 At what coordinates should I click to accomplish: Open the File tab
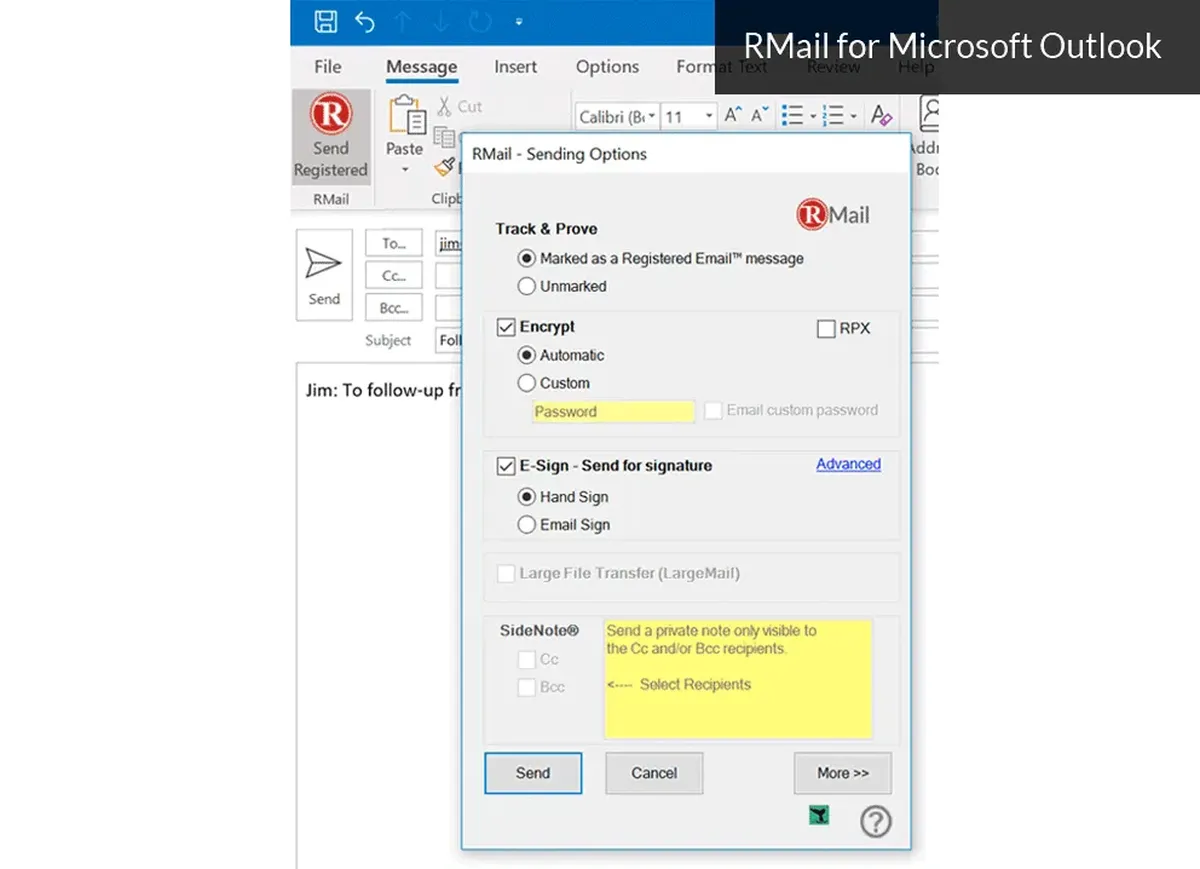(x=327, y=67)
